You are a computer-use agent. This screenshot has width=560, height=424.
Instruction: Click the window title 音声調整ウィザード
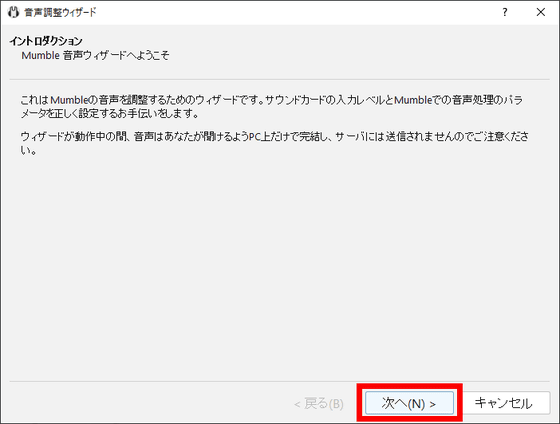(x=60, y=13)
